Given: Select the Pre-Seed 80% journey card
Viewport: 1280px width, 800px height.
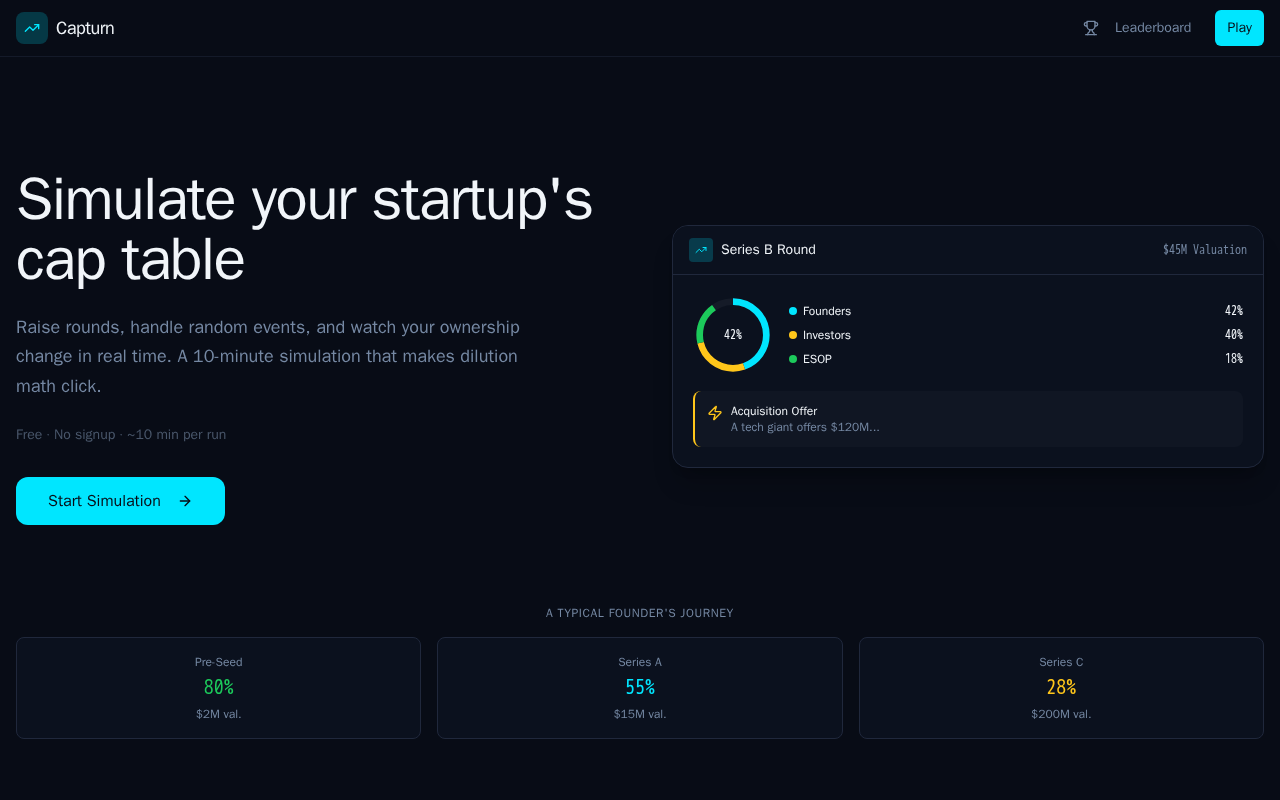Looking at the screenshot, I should [x=218, y=688].
